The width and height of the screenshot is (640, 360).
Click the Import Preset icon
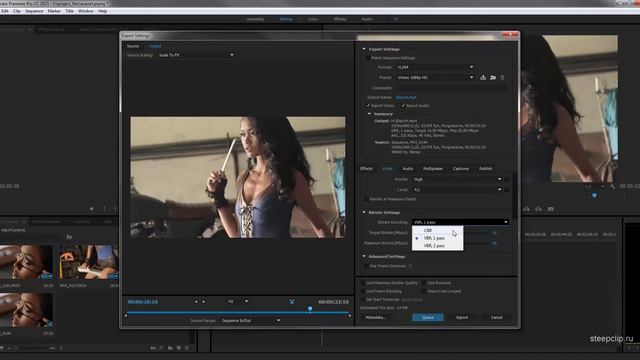point(493,78)
